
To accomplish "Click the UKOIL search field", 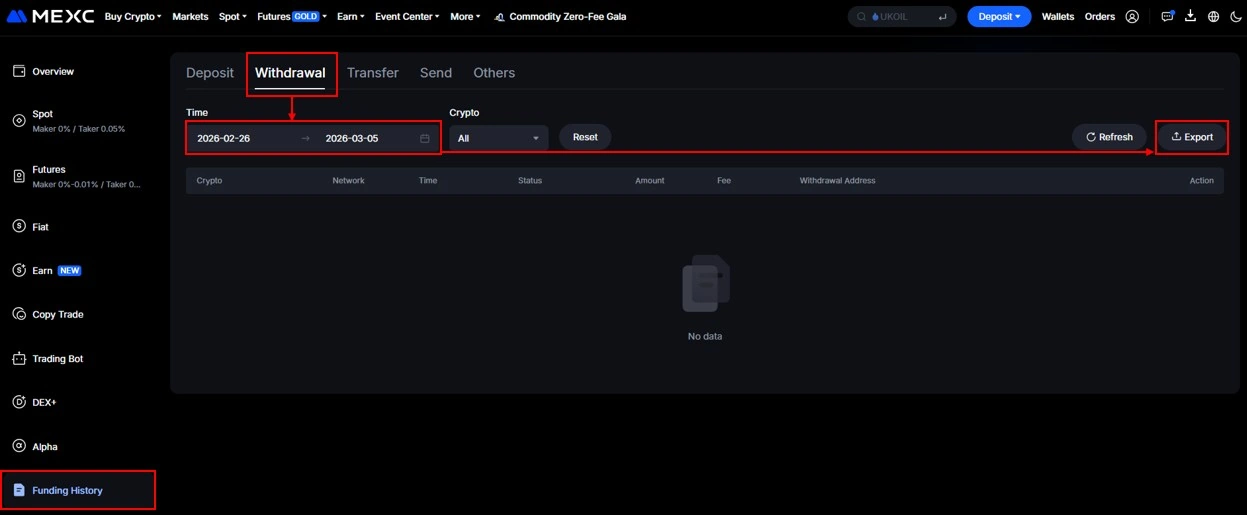I will click(902, 17).
